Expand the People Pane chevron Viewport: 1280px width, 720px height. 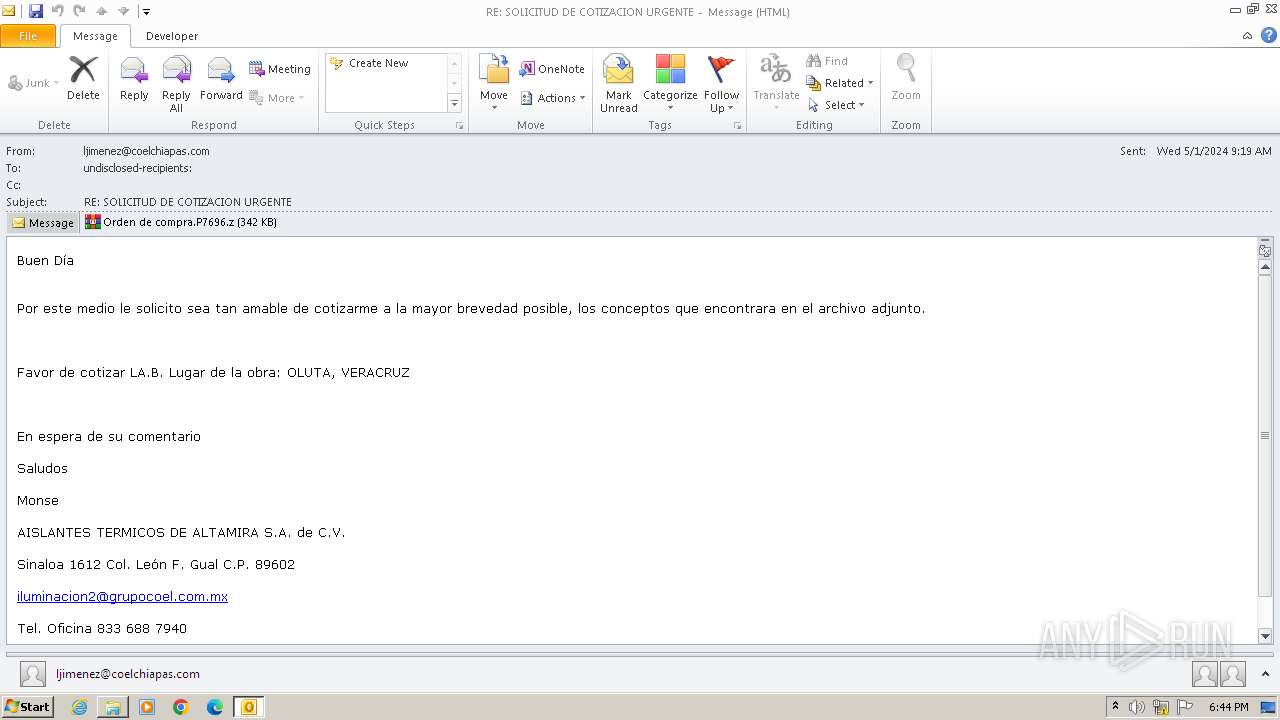[x=1266, y=674]
